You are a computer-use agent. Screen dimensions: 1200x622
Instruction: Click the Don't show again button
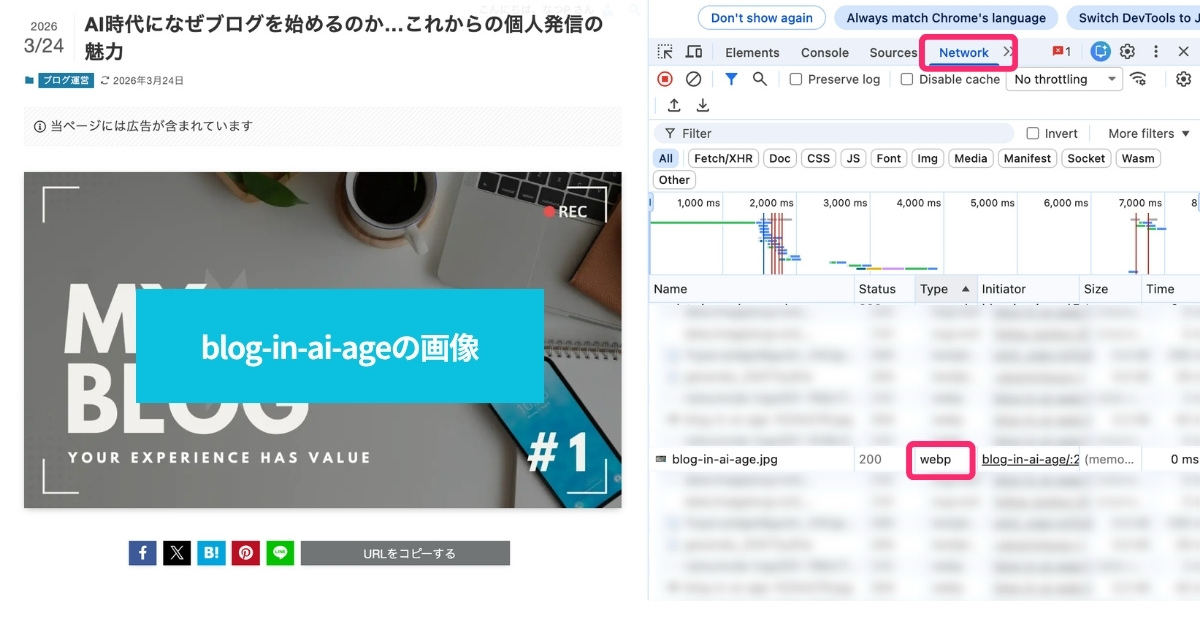pyautogui.click(x=761, y=17)
